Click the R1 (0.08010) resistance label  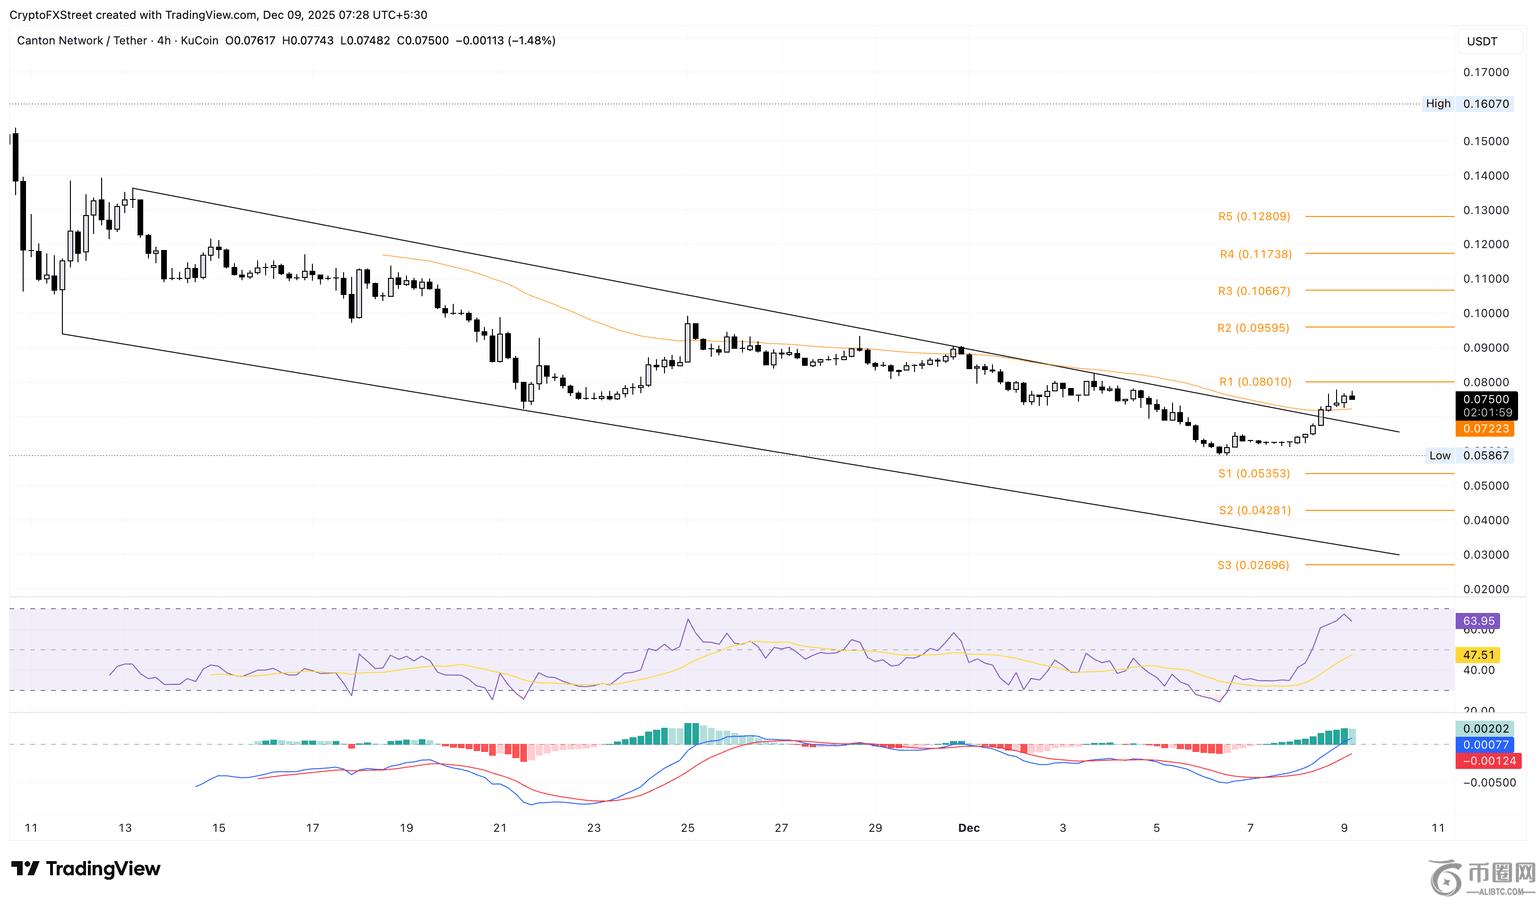(x=1254, y=382)
